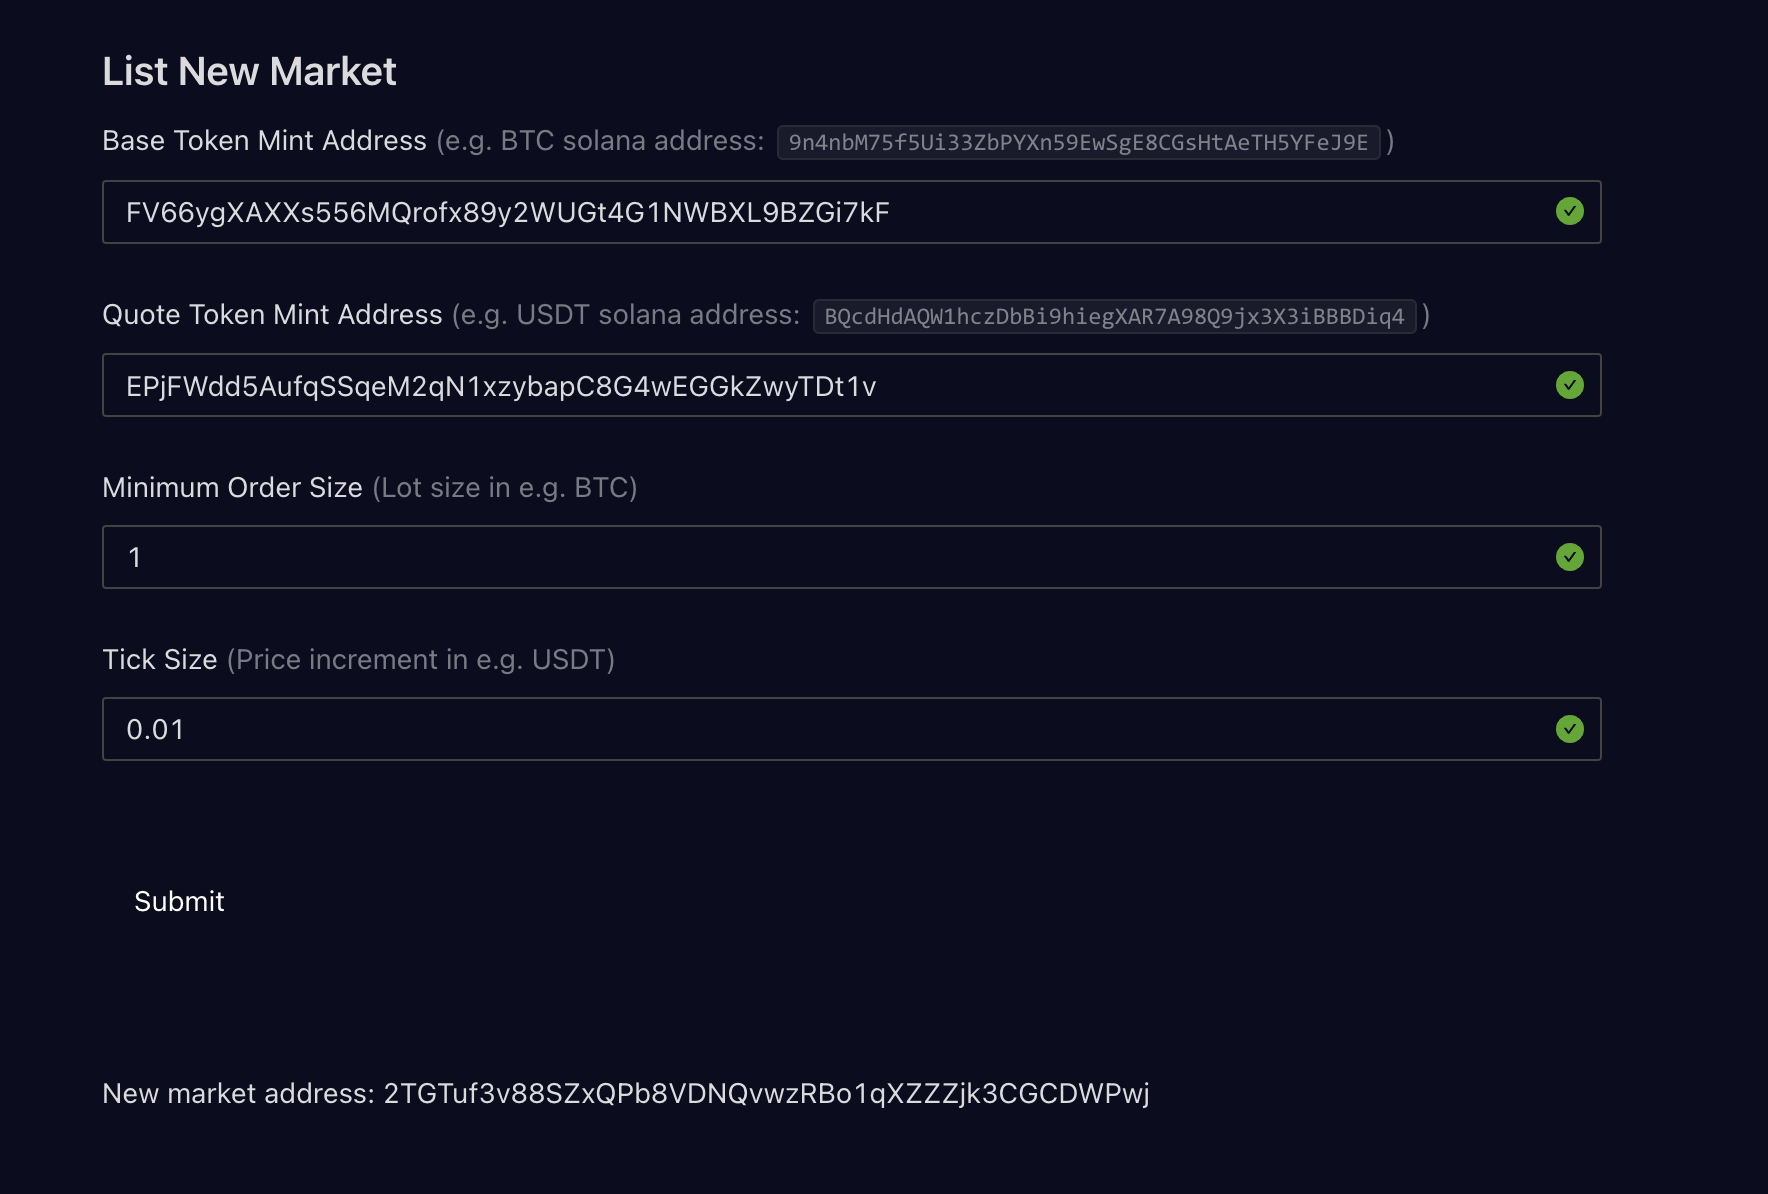Focus the Quote Token Mint Address input

tap(851, 385)
